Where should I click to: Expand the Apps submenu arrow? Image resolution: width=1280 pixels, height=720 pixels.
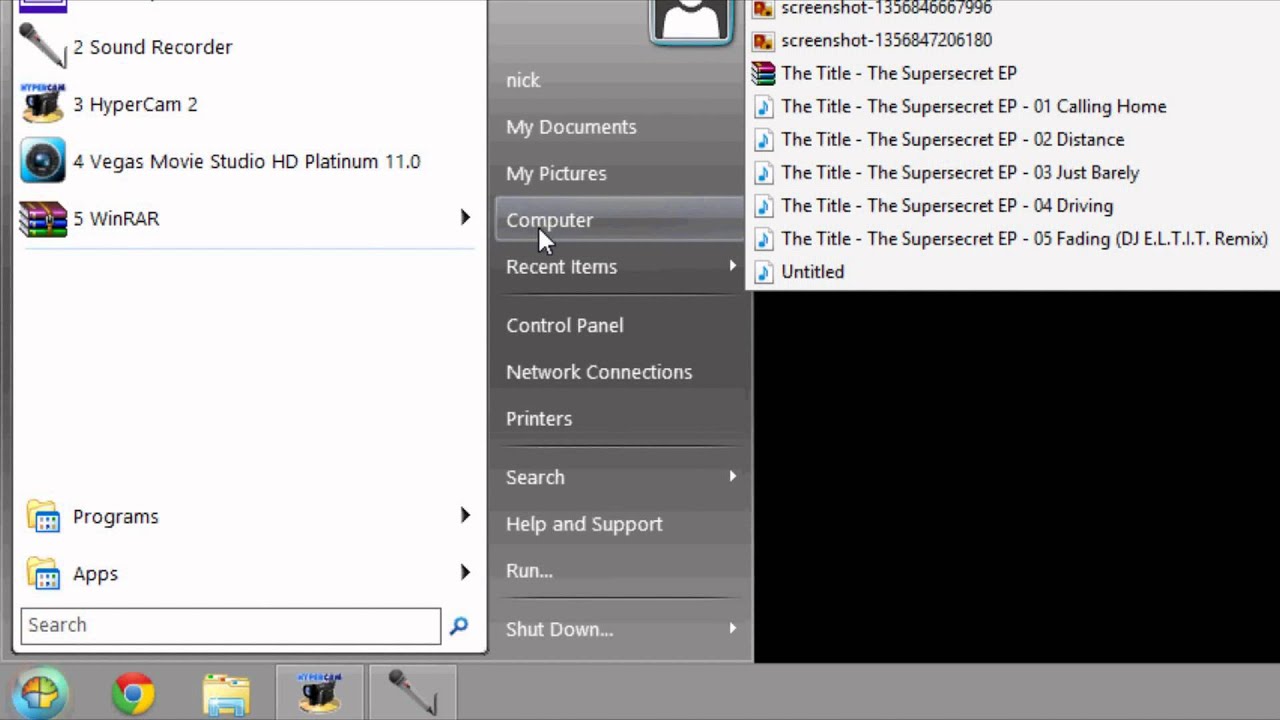pos(465,572)
